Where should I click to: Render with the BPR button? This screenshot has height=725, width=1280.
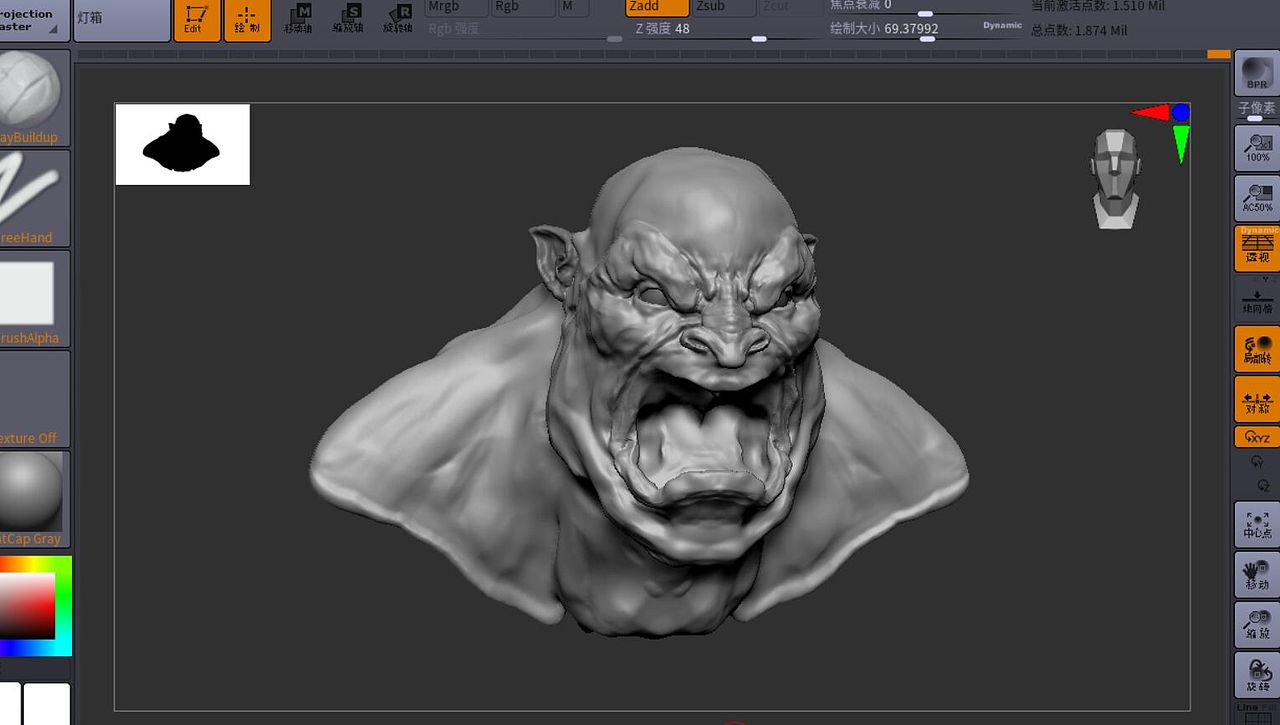coord(1257,73)
